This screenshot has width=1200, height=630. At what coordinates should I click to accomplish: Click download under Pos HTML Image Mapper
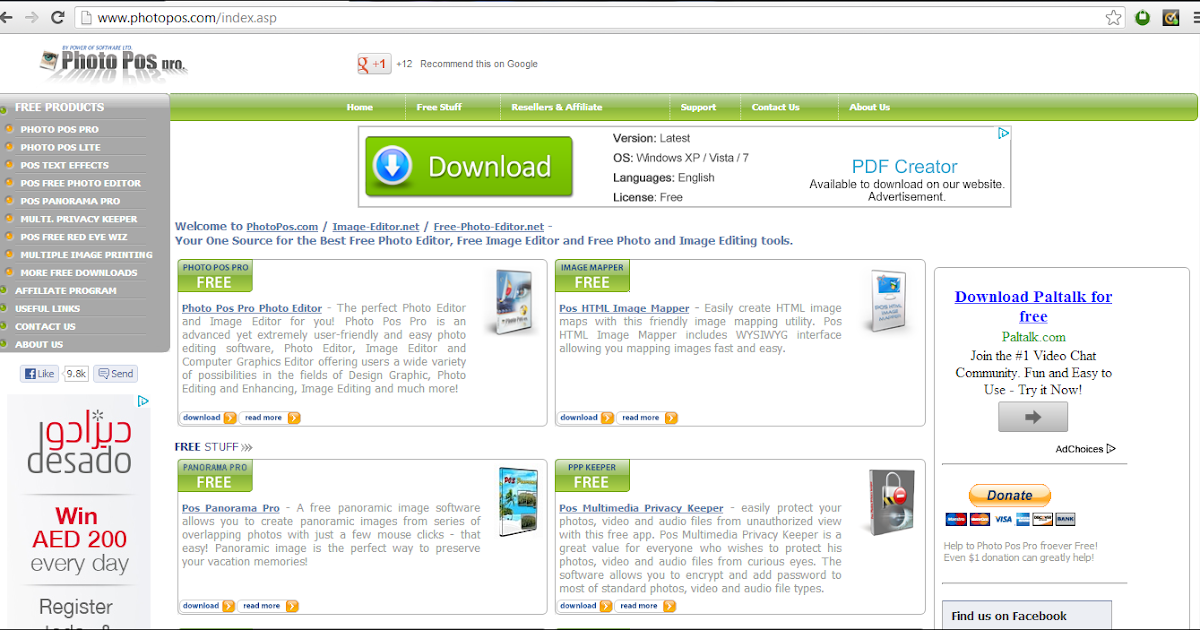coord(586,418)
